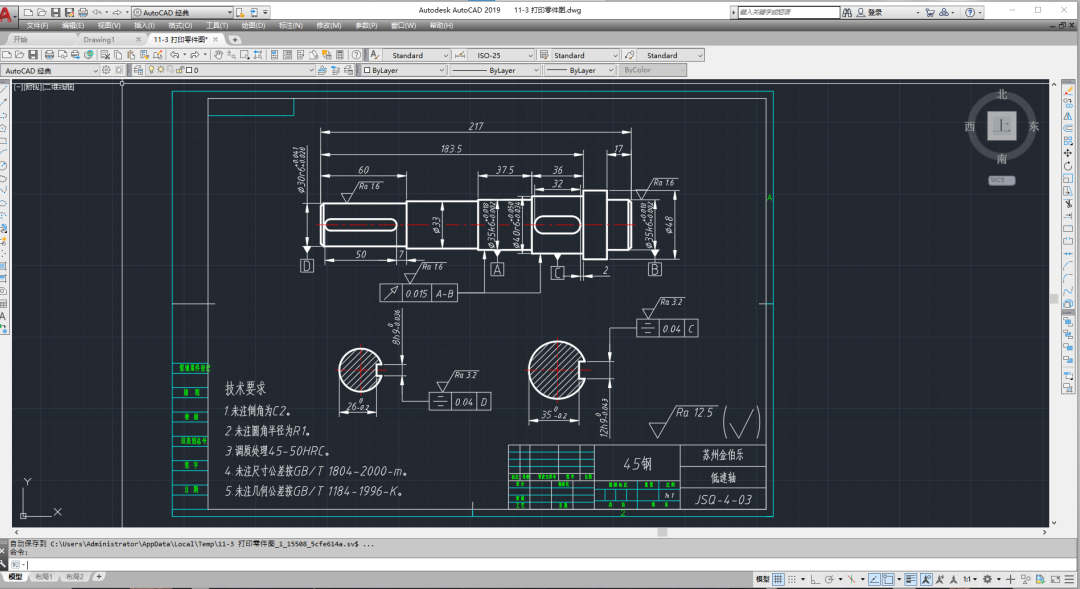Click the search keyword input field
The image size is (1080, 589).
789,12
